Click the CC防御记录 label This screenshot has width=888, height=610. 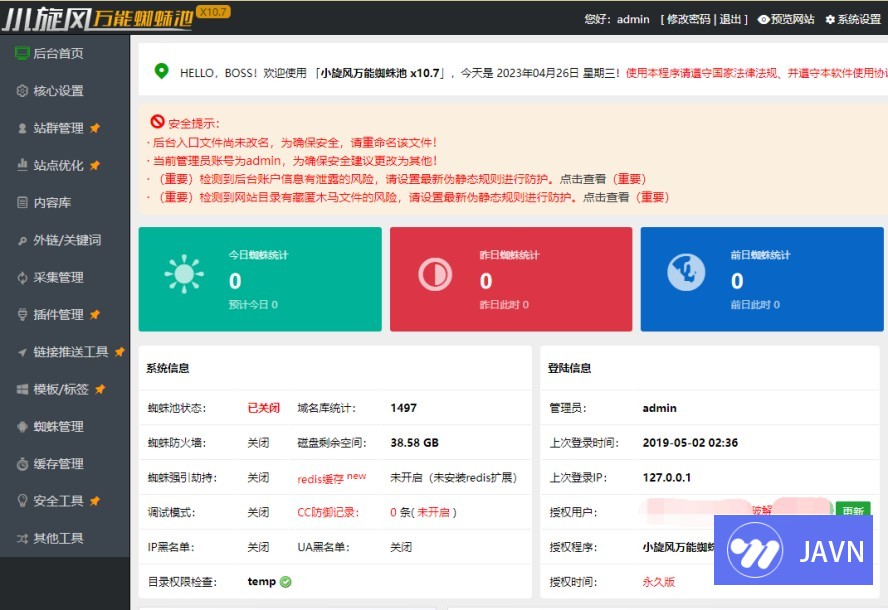pyautogui.click(x=327, y=513)
